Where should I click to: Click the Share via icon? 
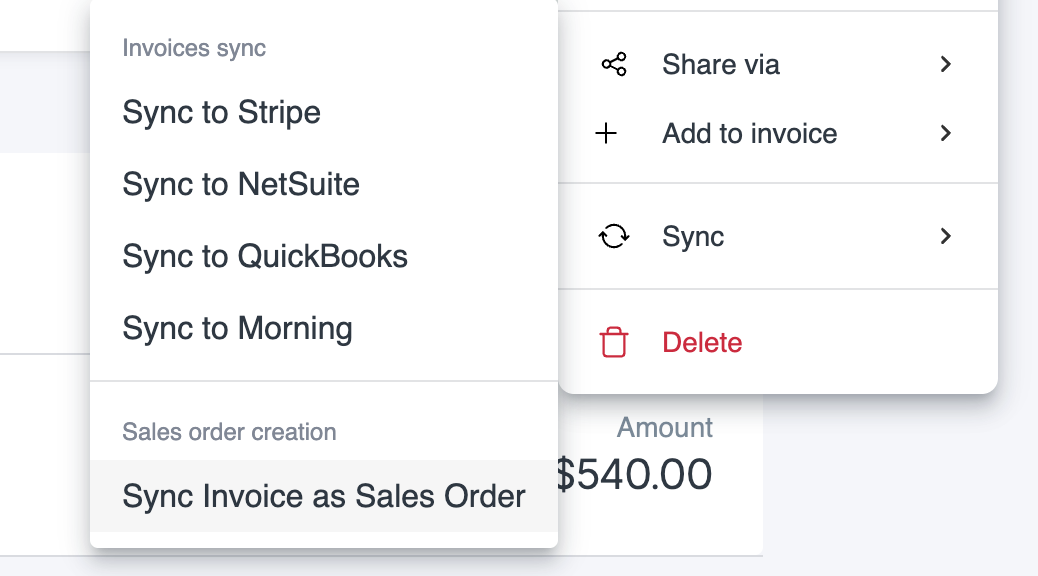pos(613,64)
